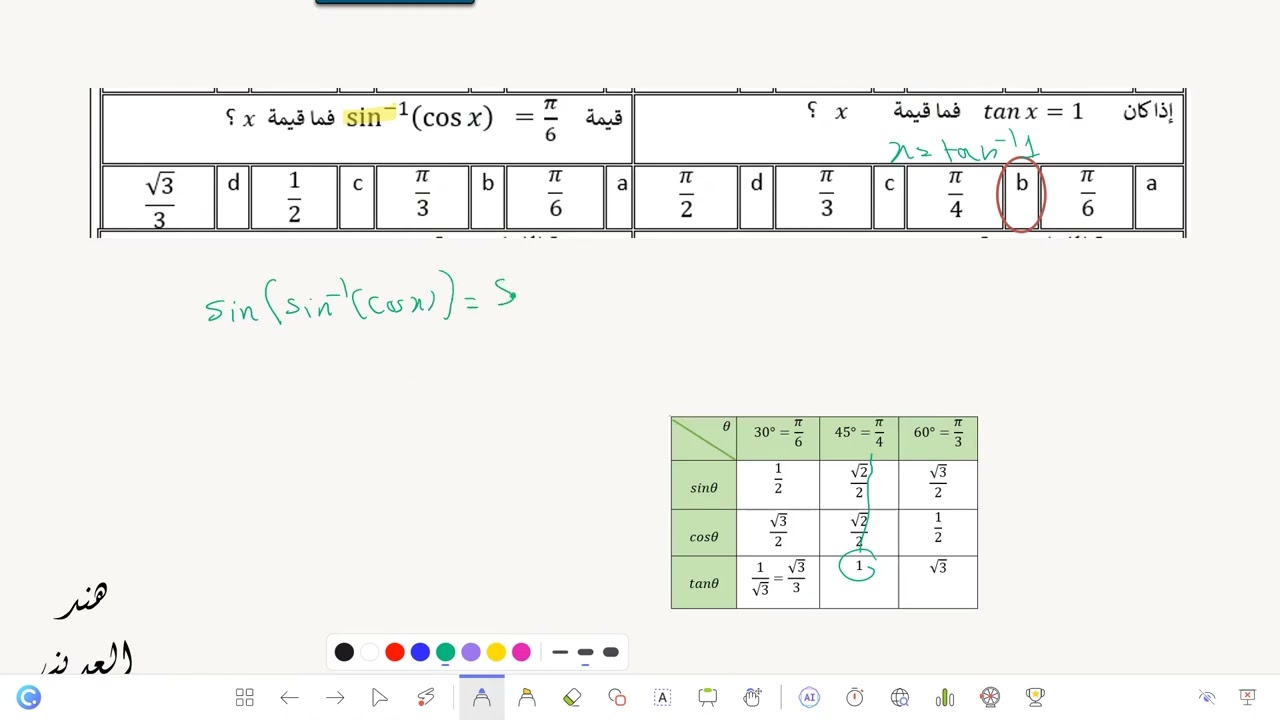Click the π/2 answer option

coord(686,193)
